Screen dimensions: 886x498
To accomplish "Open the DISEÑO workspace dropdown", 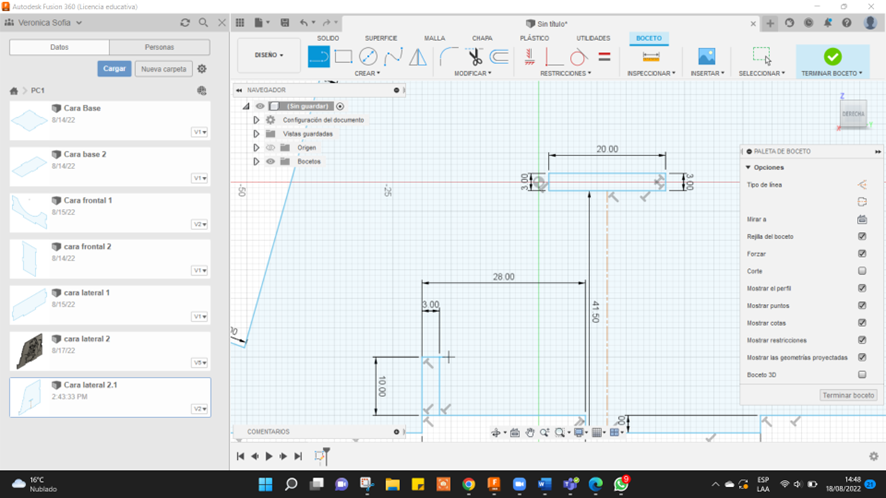I will click(x=268, y=55).
